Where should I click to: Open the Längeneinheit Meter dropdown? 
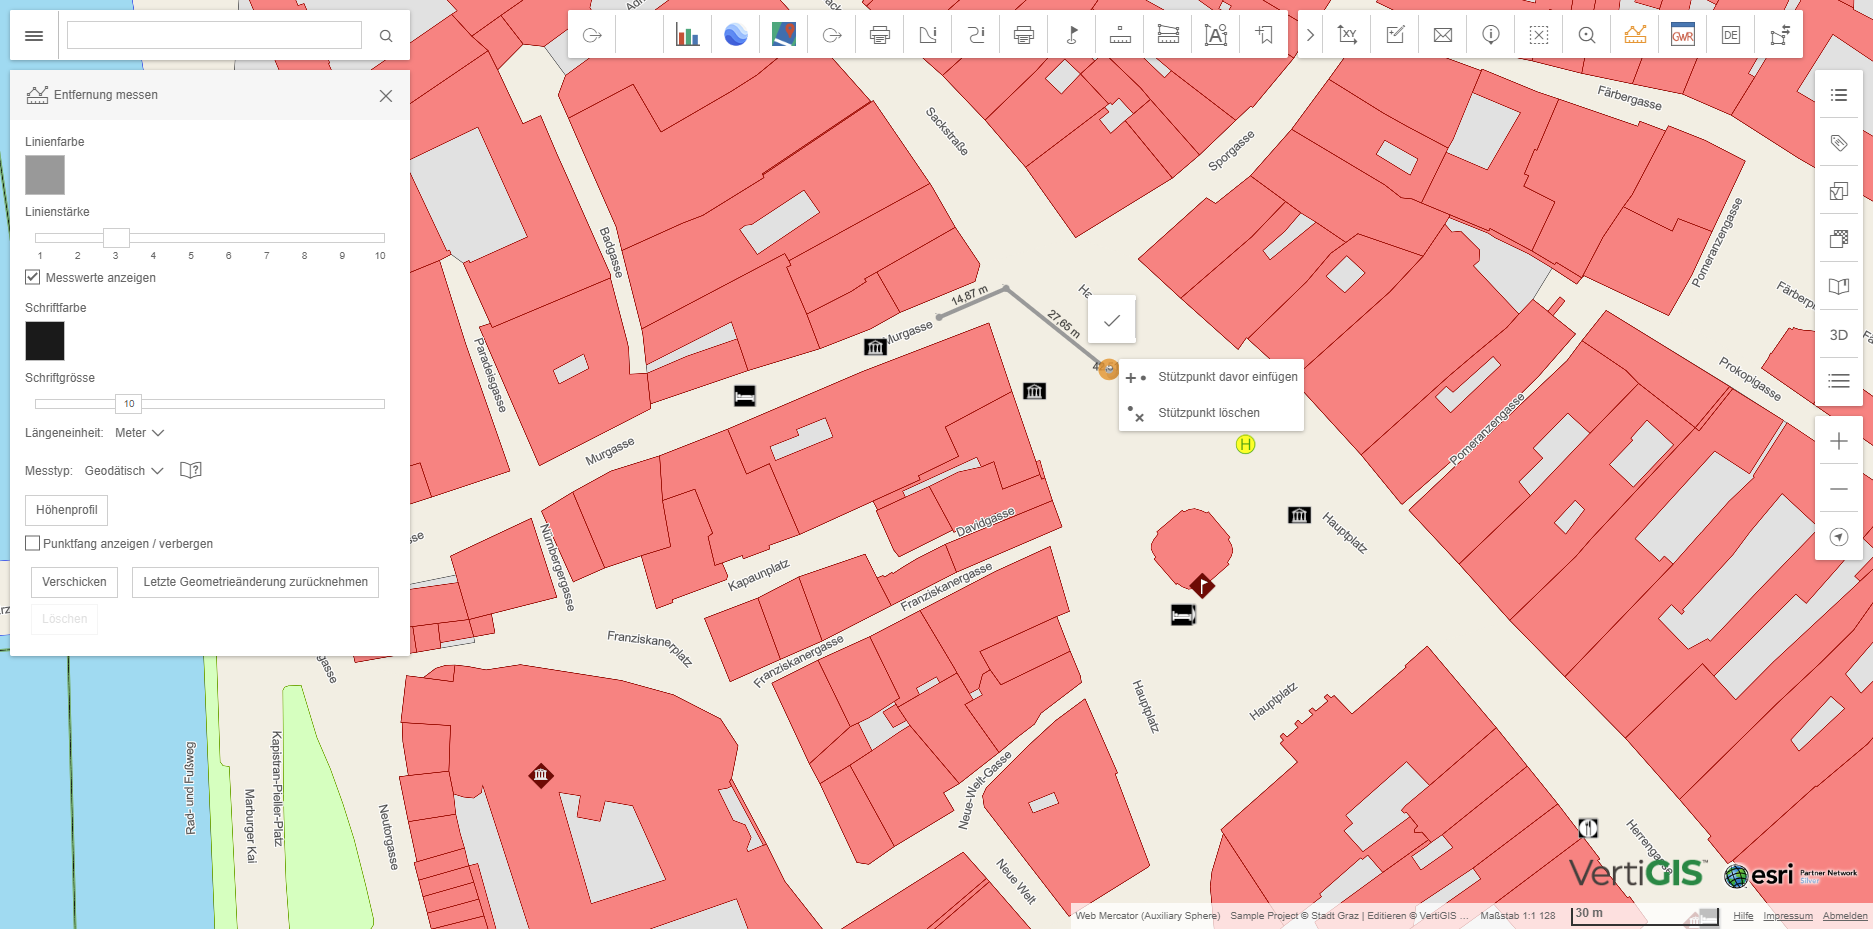click(139, 433)
